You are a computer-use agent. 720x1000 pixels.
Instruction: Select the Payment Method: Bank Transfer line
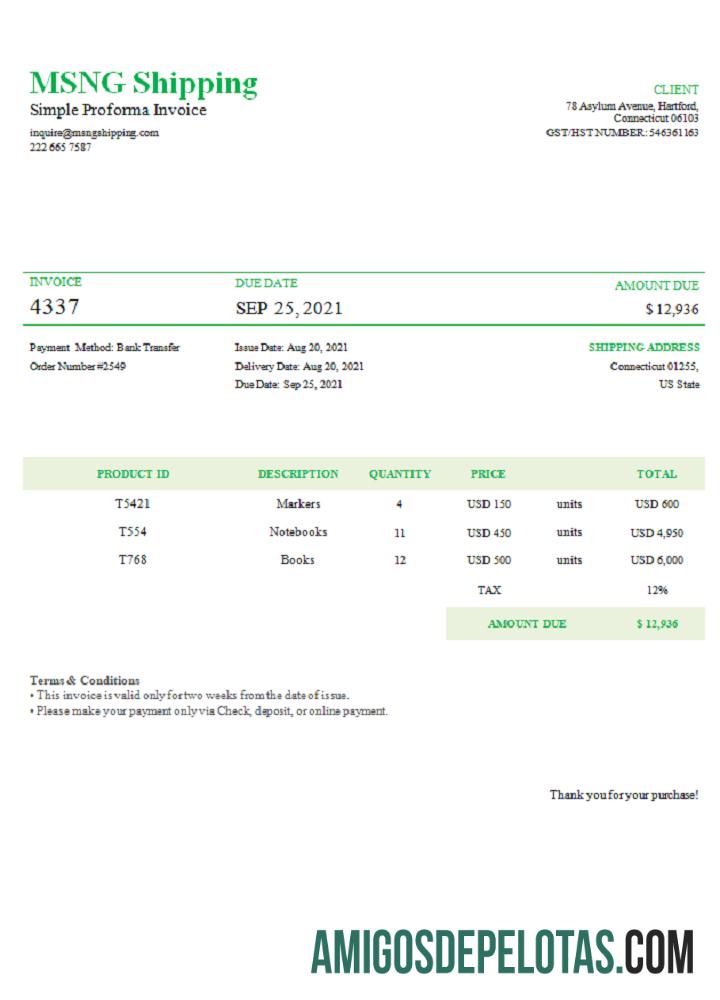105,348
